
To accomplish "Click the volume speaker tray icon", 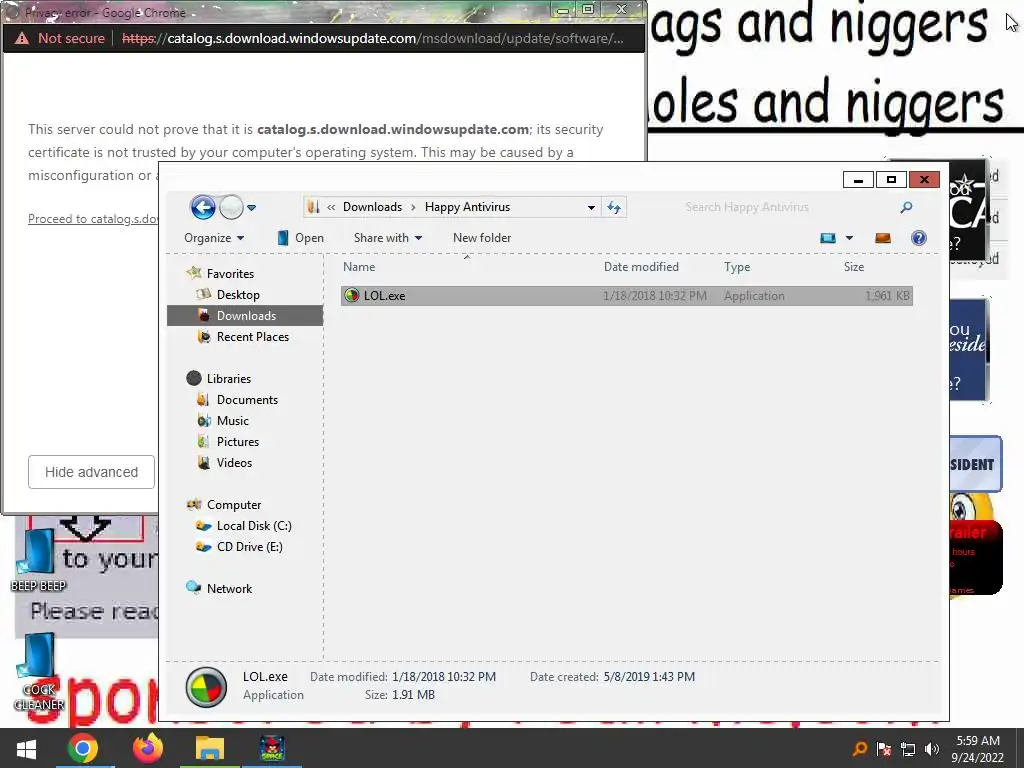I will [932, 749].
